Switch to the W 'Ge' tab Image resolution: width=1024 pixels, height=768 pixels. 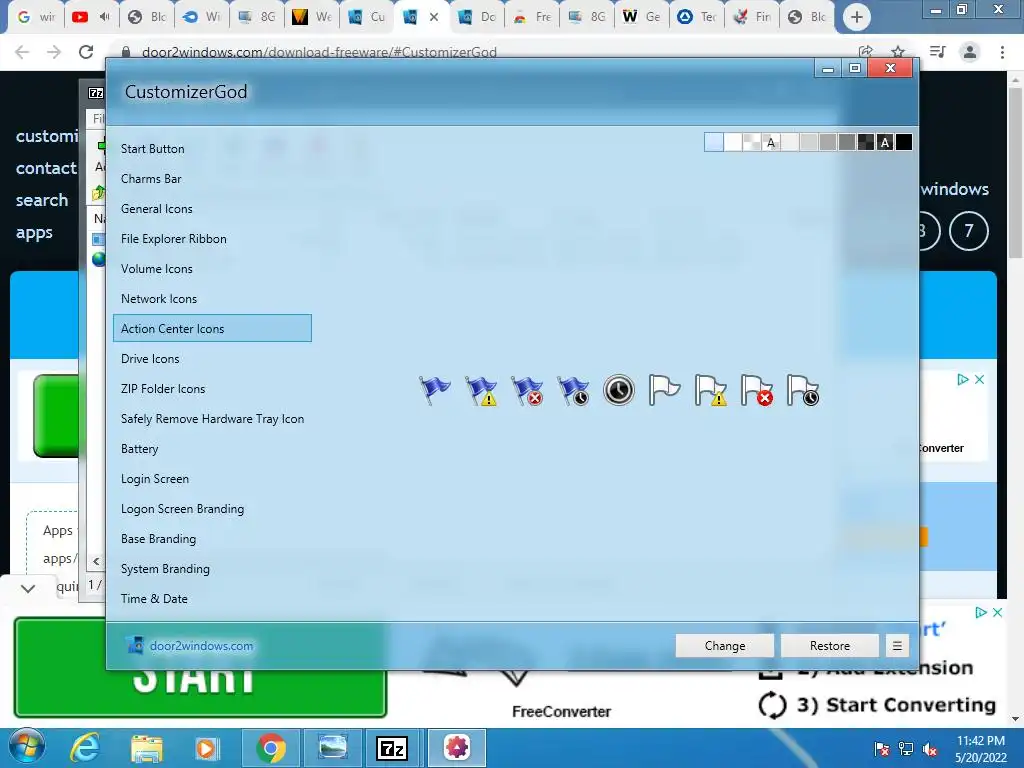point(641,18)
